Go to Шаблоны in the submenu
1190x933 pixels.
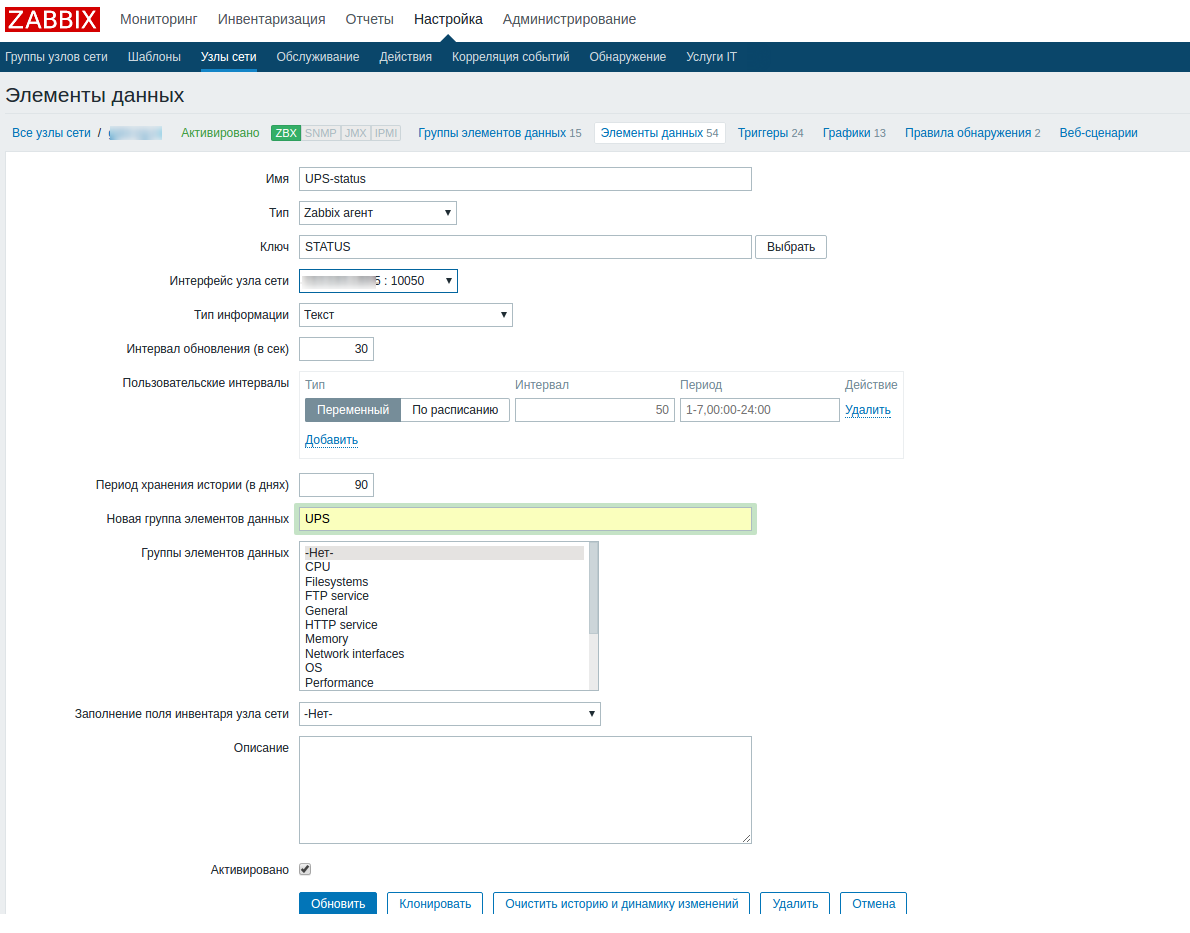[154, 57]
